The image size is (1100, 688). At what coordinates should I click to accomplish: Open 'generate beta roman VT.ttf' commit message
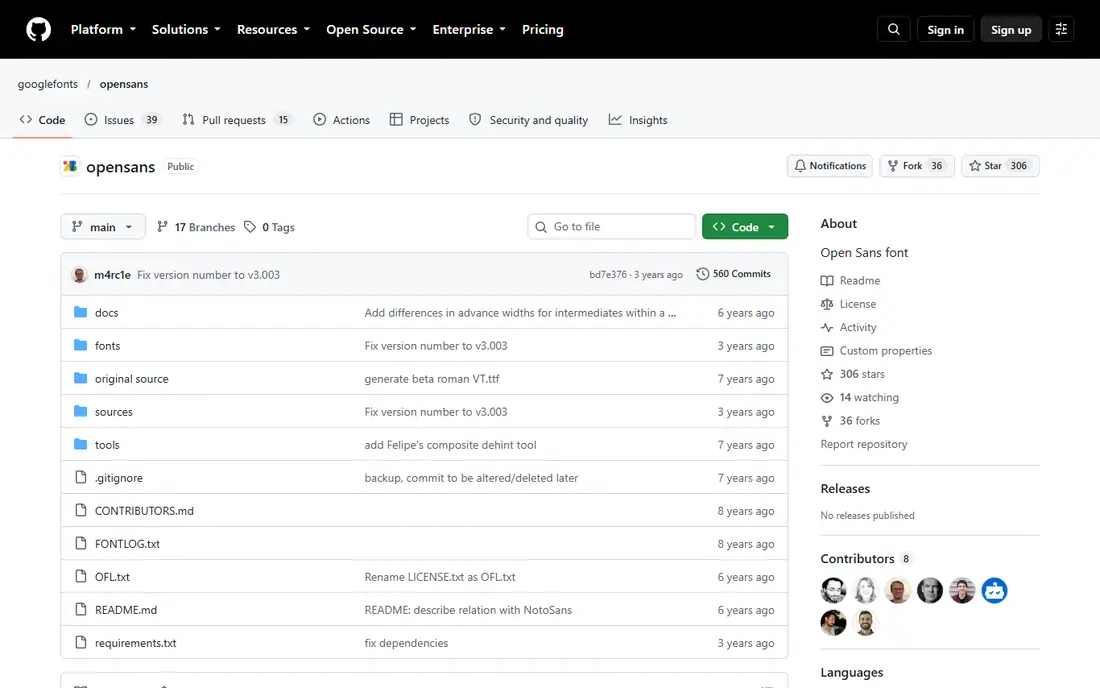tap(432, 379)
